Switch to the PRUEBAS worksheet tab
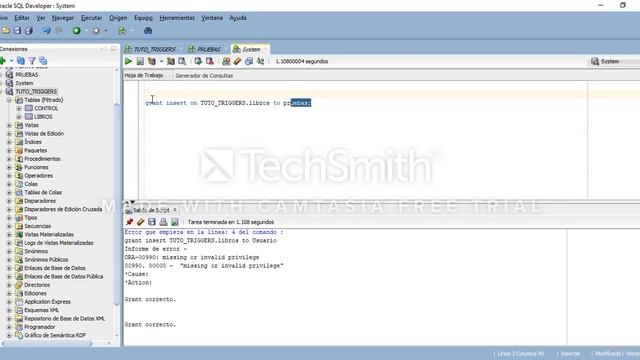Viewport: 640px width, 360px height. 208,49
